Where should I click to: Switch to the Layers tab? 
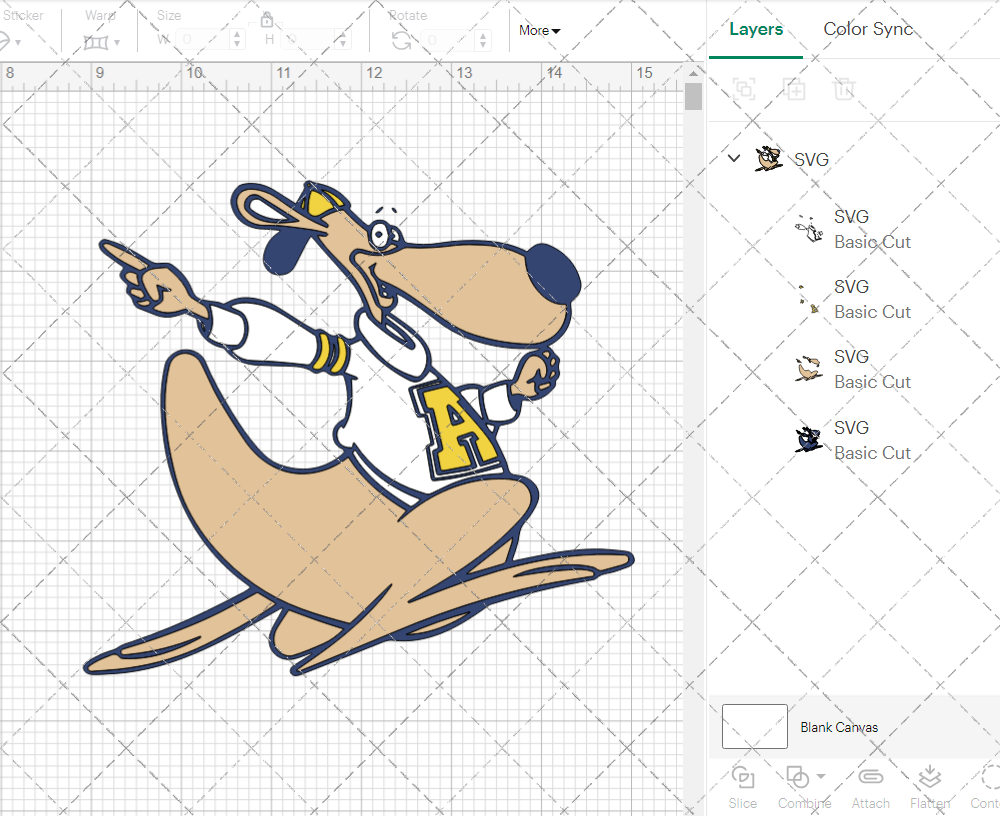756,29
